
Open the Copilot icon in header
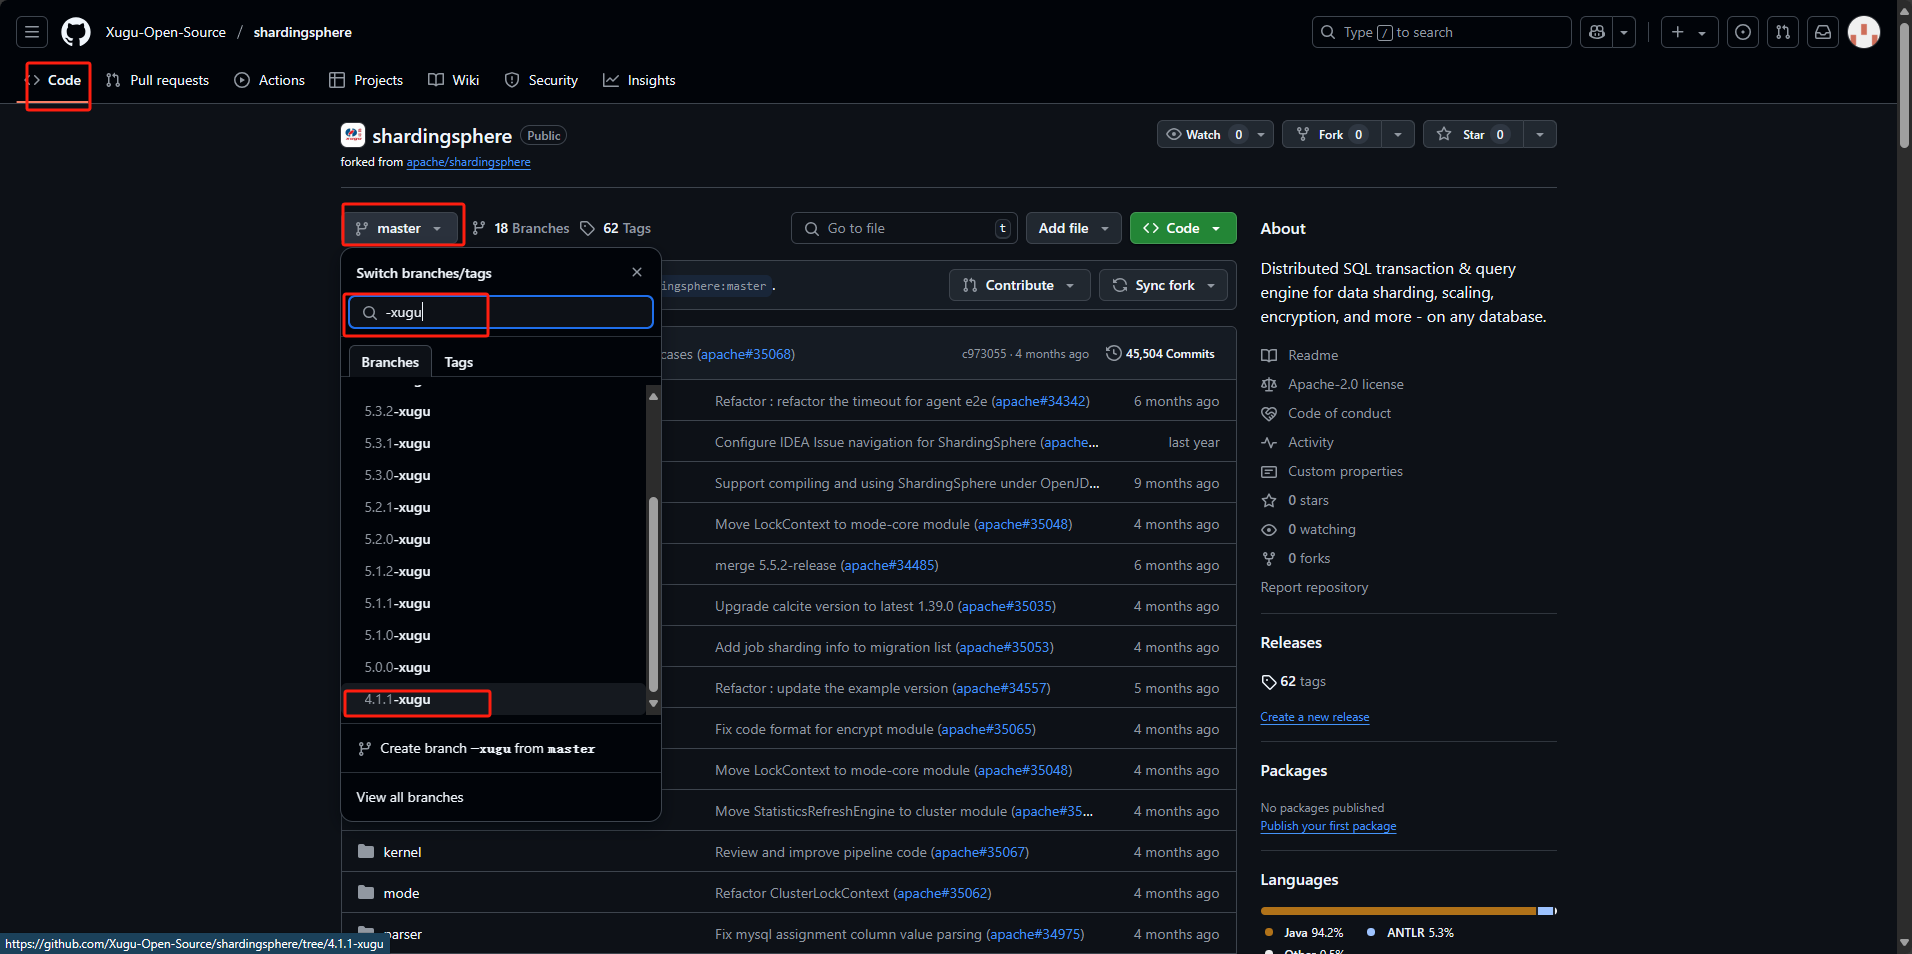[1597, 32]
